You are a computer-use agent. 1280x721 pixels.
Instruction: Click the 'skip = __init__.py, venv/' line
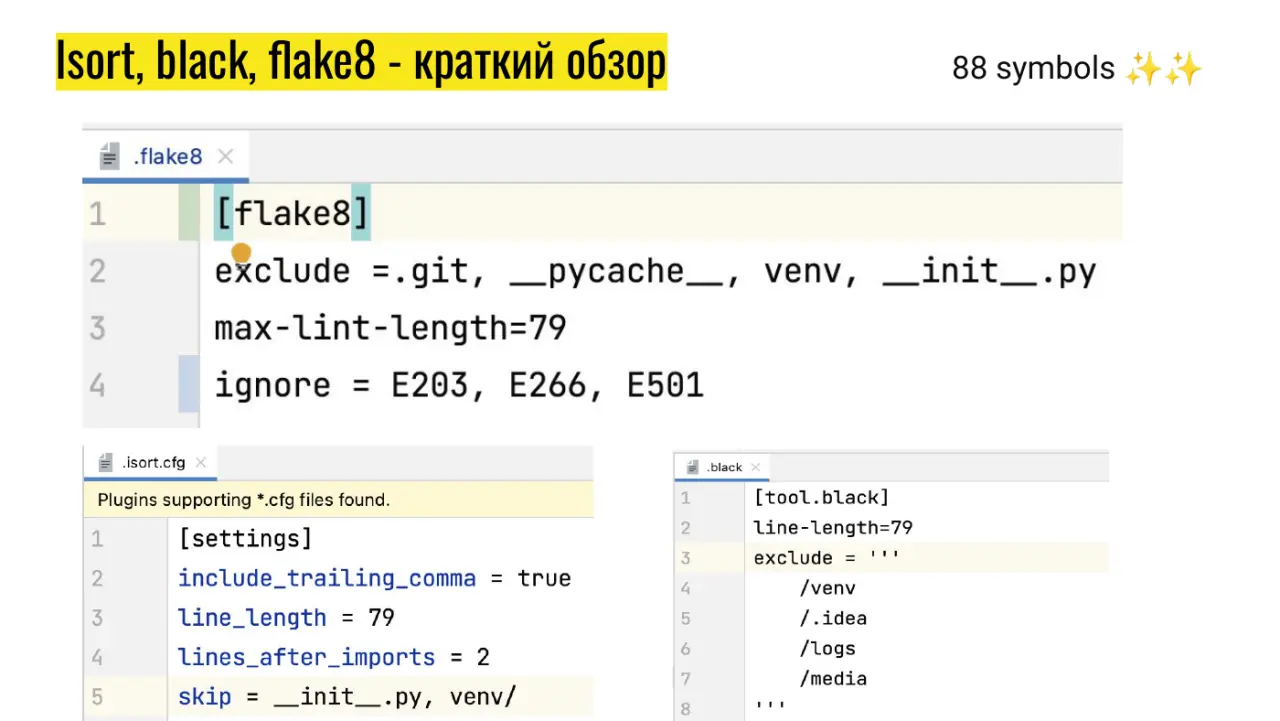(347, 697)
